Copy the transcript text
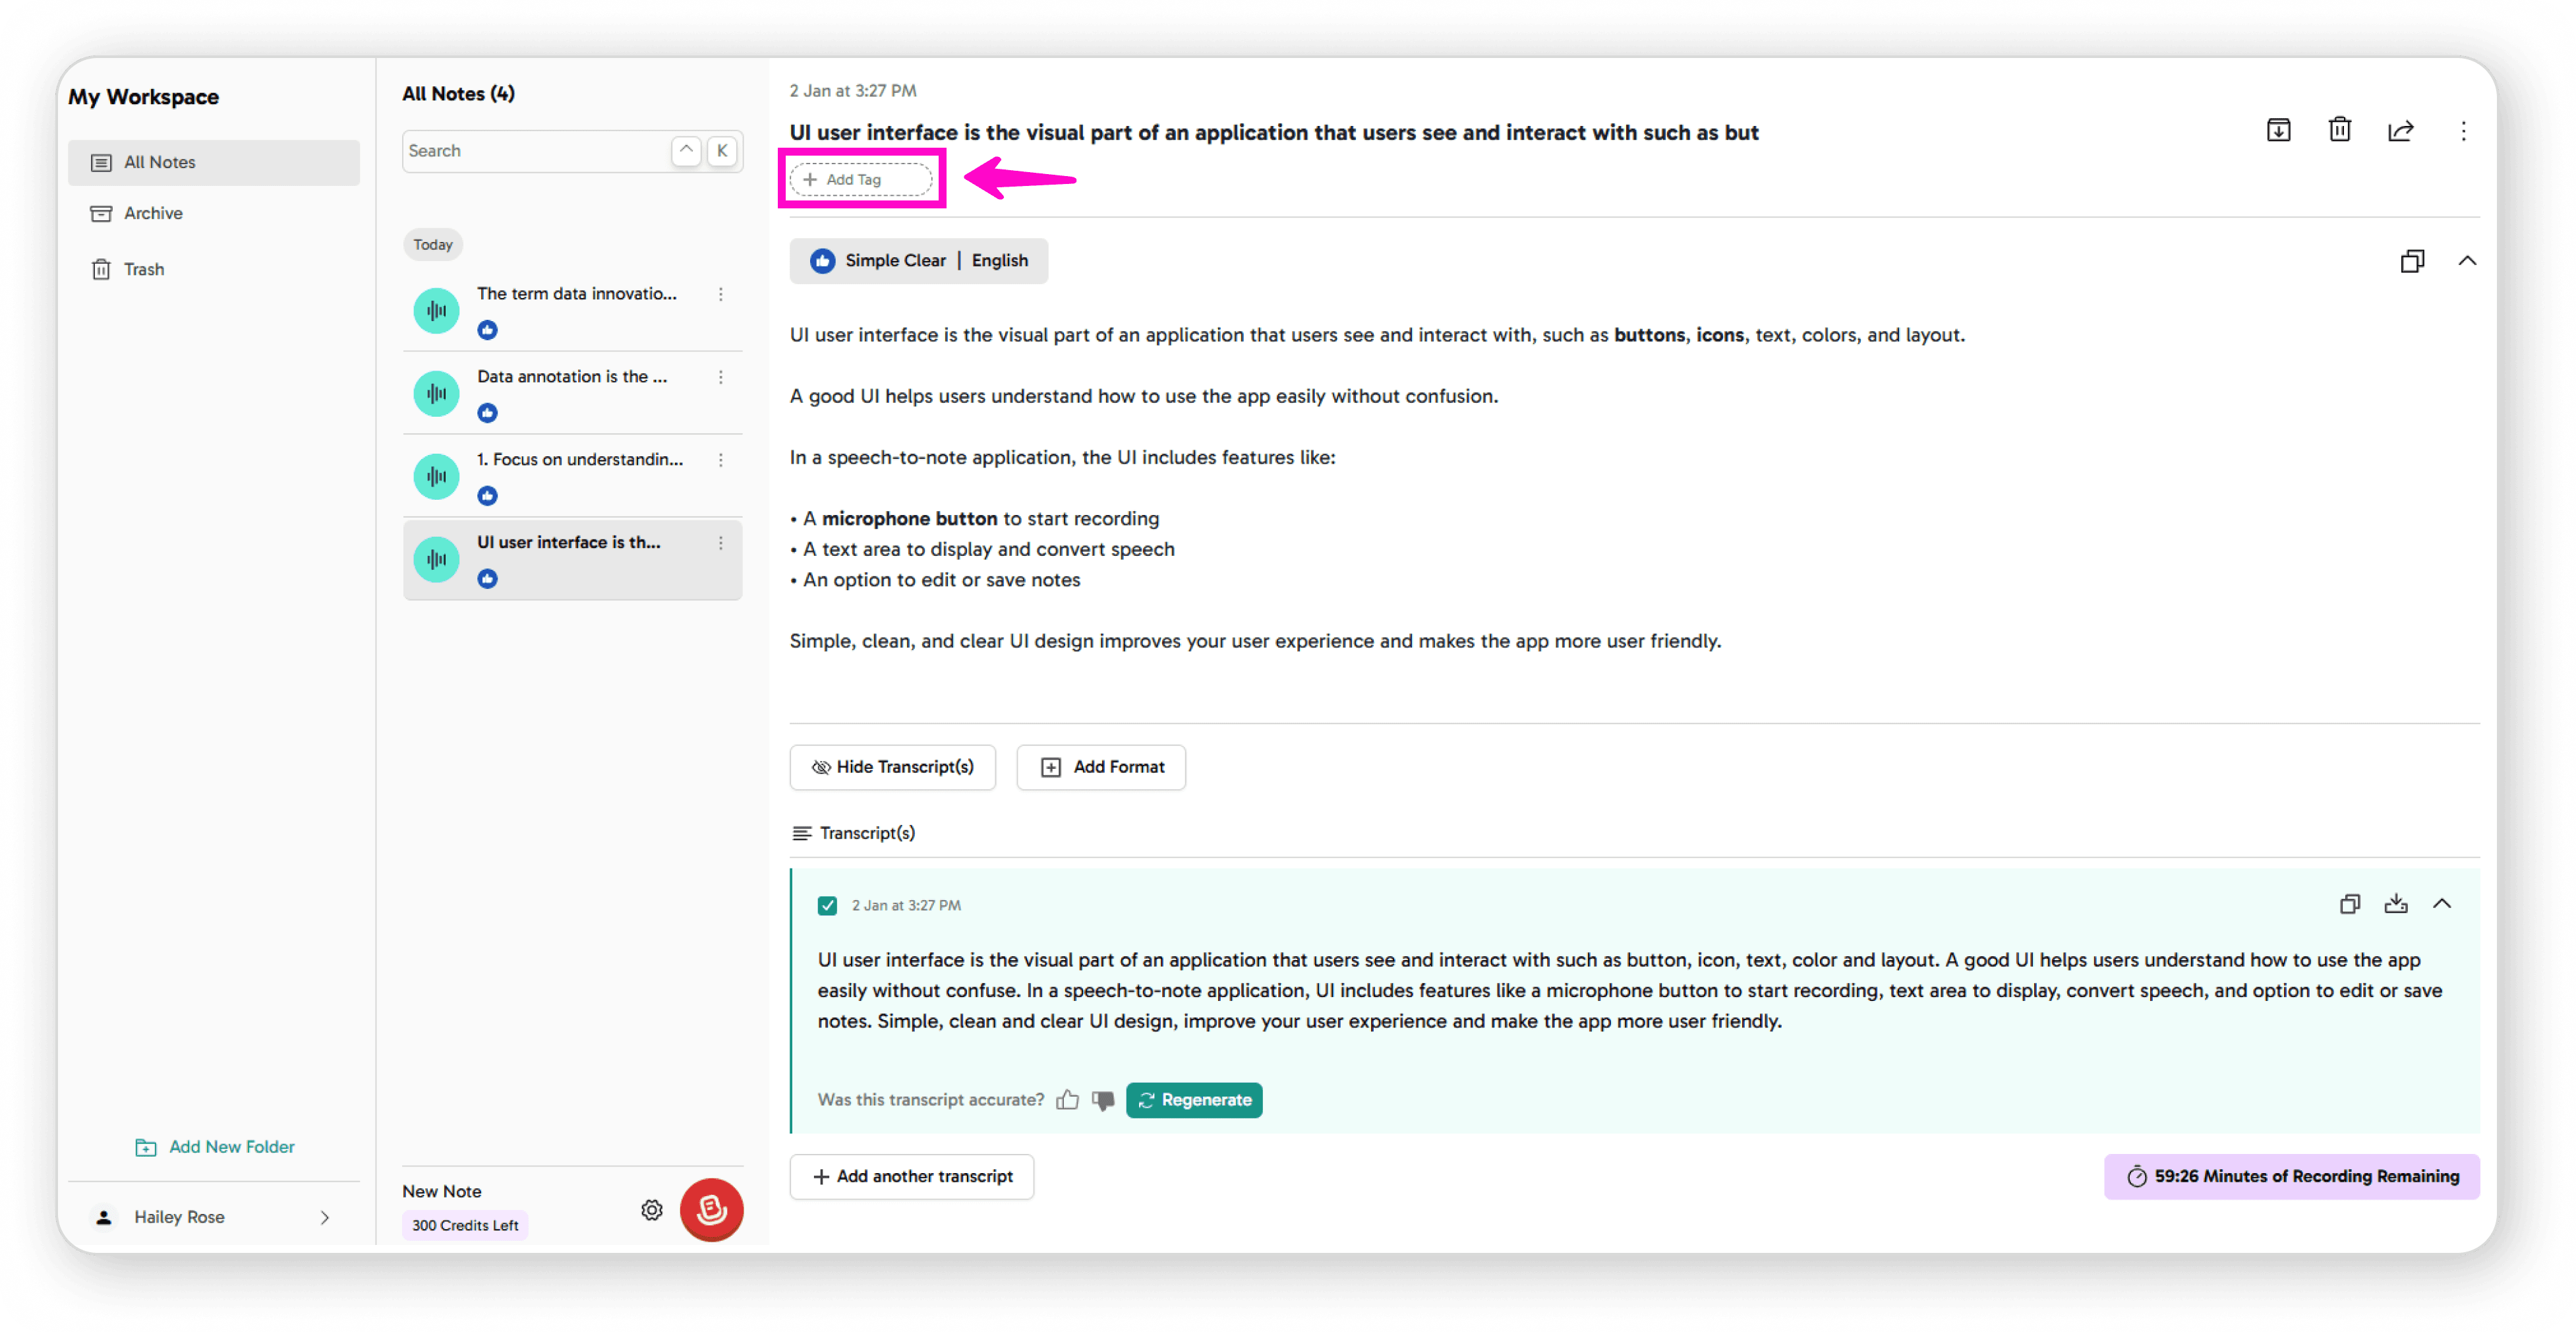Image resolution: width=2576 pixels, height=1332 pixels. pos(2350,904)
